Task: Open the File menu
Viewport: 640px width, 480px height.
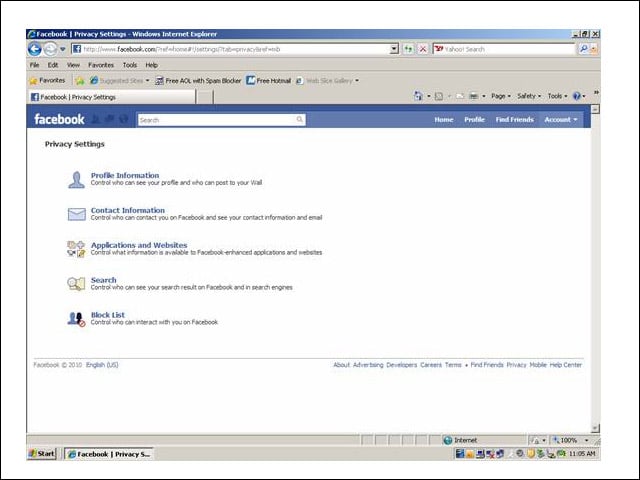Action: [35, 65]
